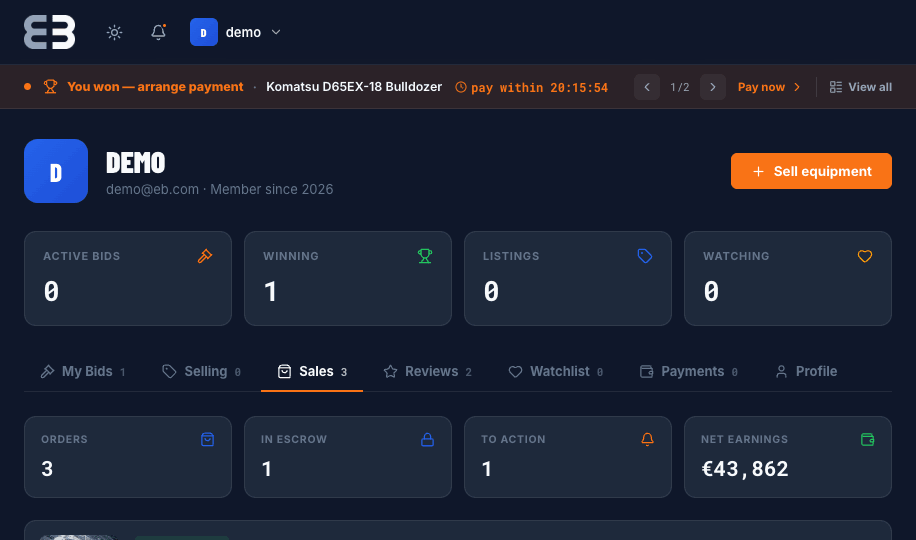Click the To Action bell icon
The width and height of the screenshot is (916, 540).
(x=647, y=439)
